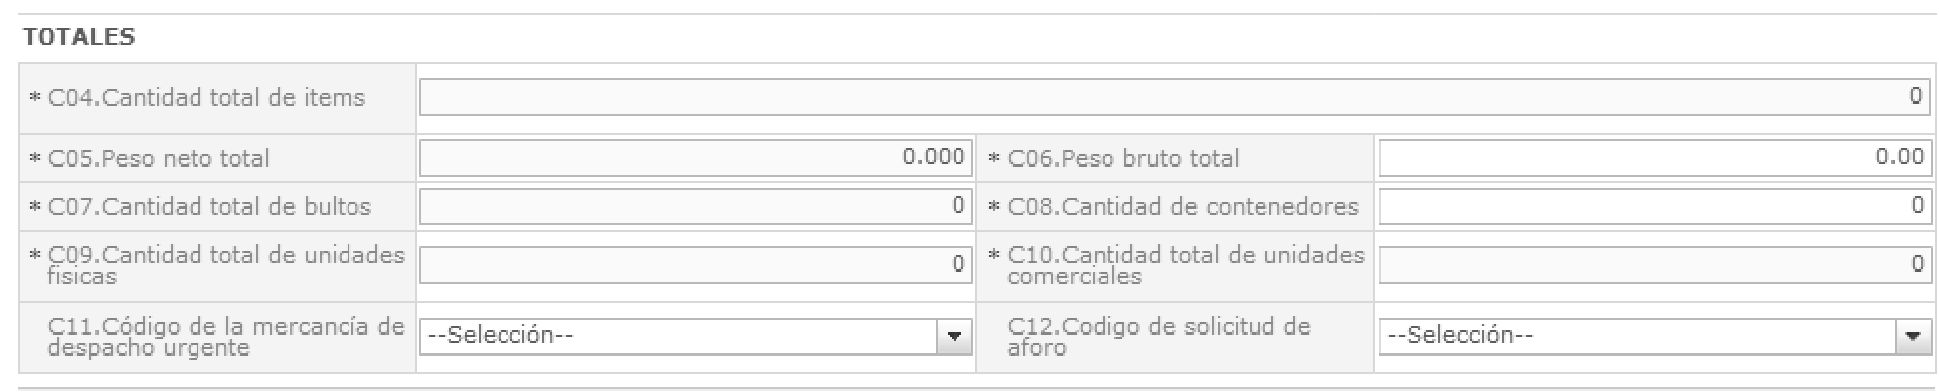Click the C09 total unidades fisicas input
Viewport: 1939px width, 392px height.
(695, 265)
